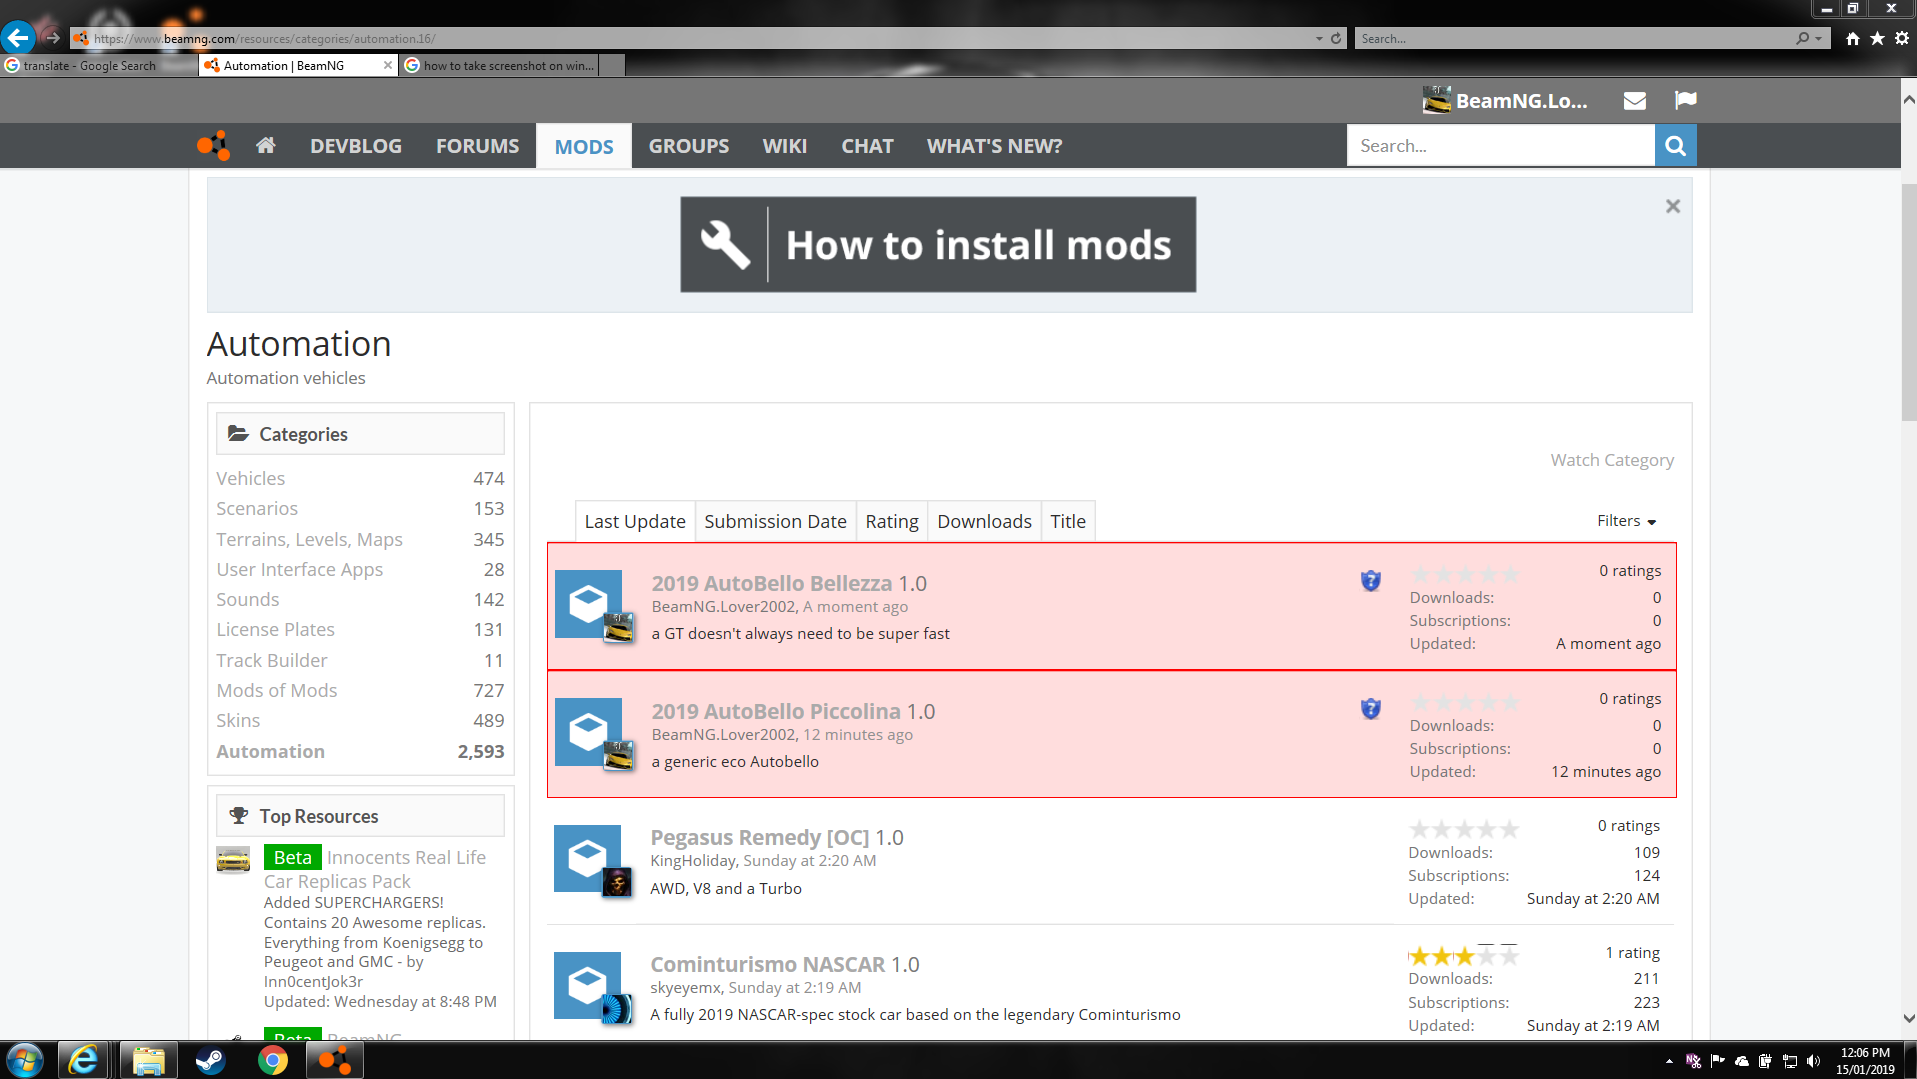Image resolution: width=1917 pixels, height=1079 pixels.
Task: Click the site Search... input field
Action: 1500,146
